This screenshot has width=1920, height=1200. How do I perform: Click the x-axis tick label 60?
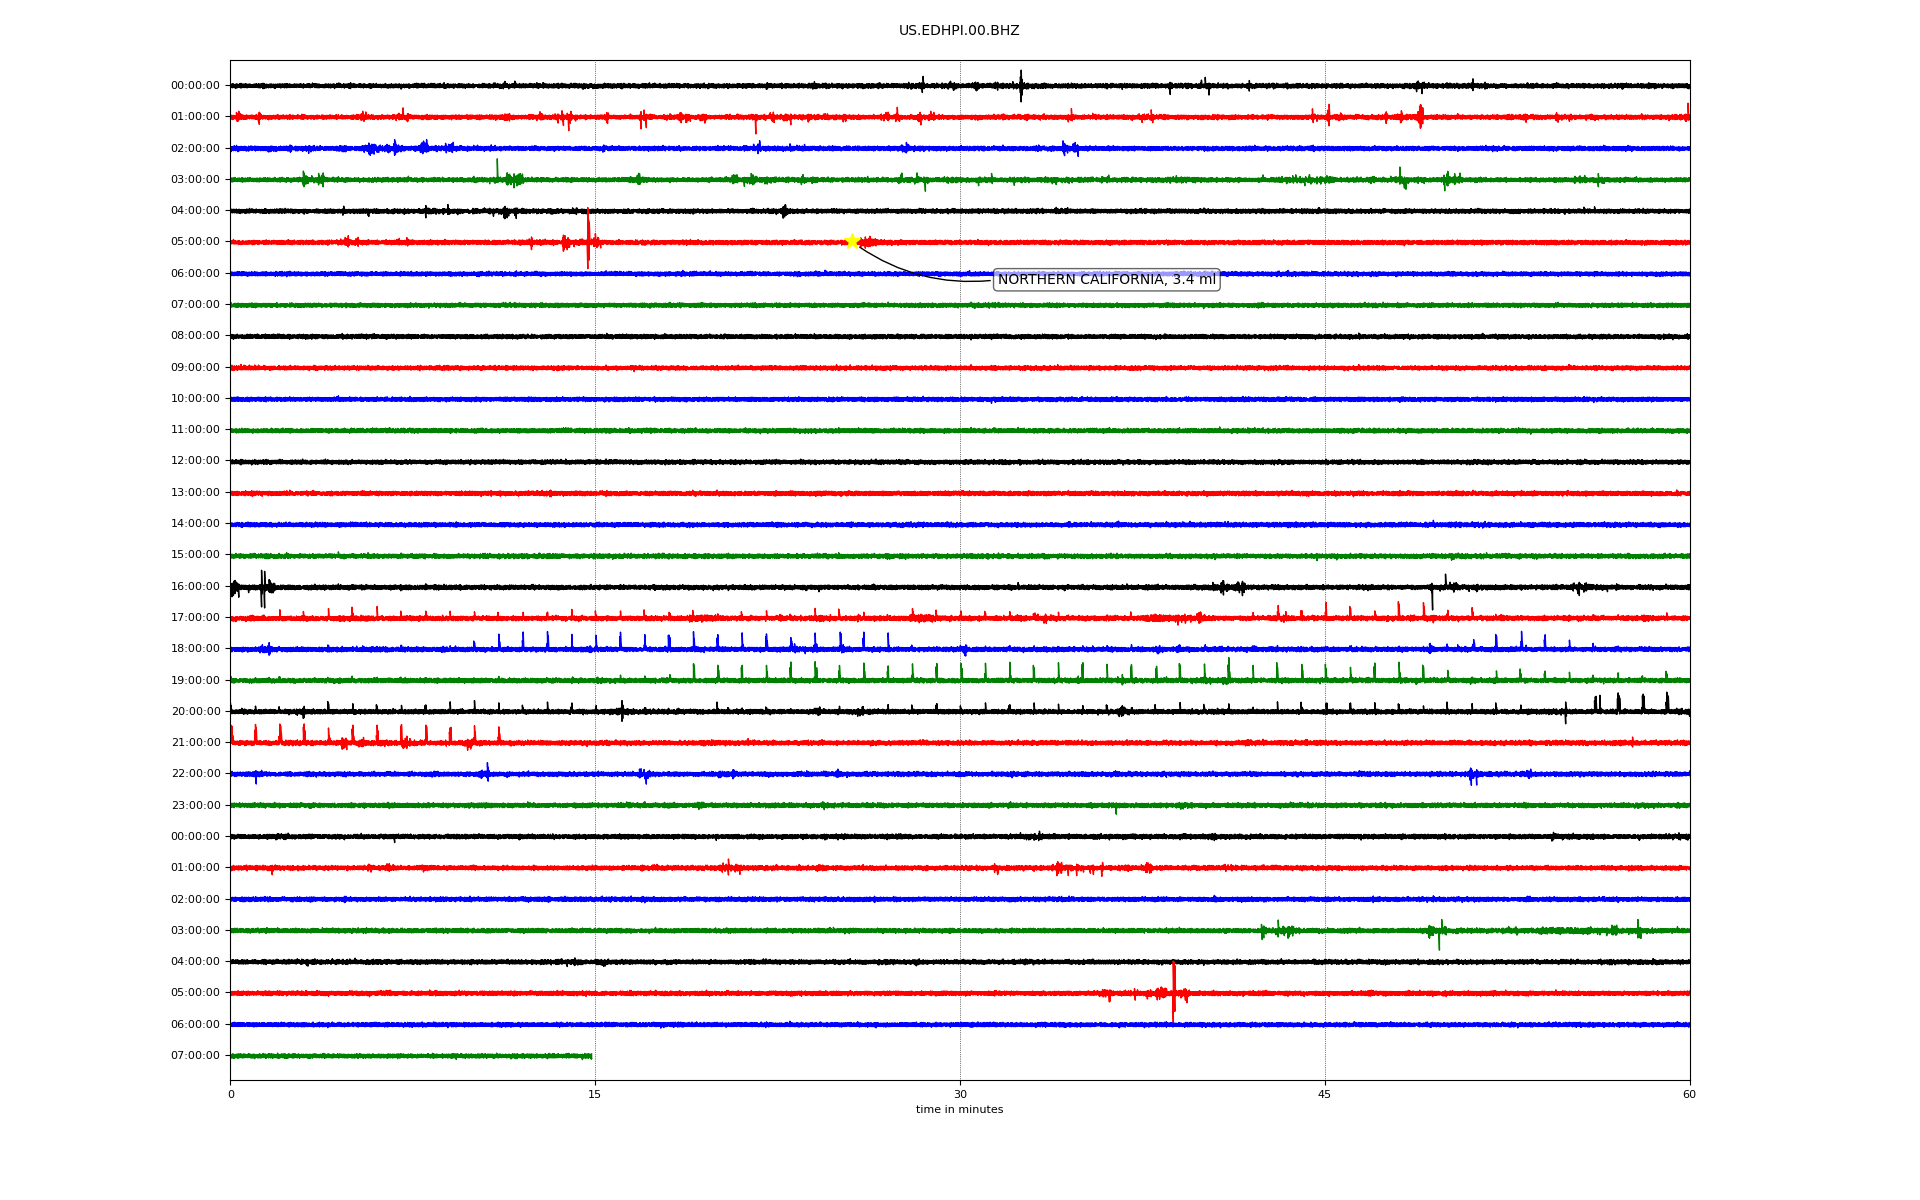click(x=1689, y=1095)
